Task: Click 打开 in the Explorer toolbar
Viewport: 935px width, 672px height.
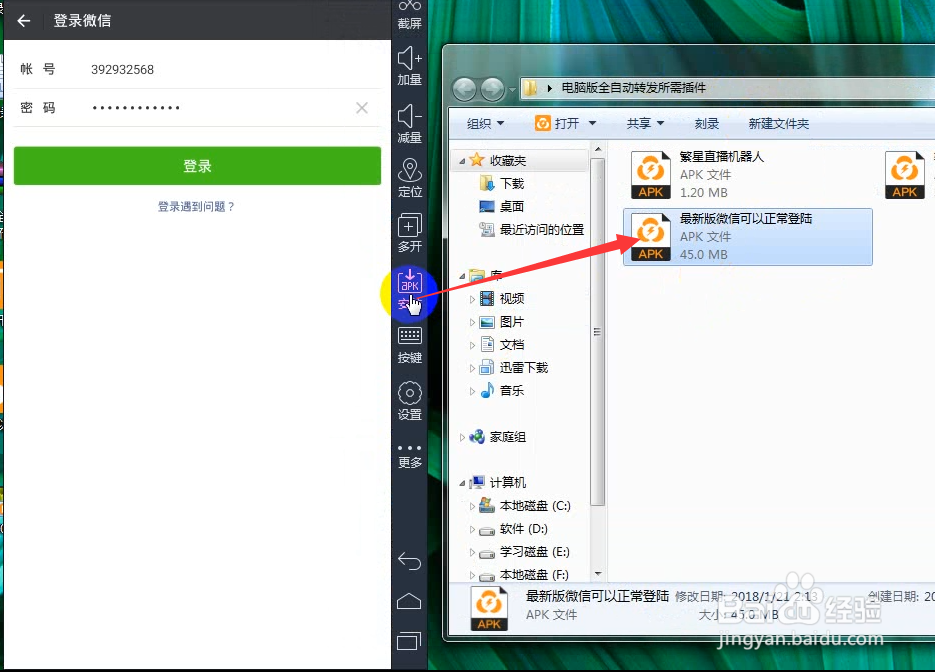Action: pos(558,123)
